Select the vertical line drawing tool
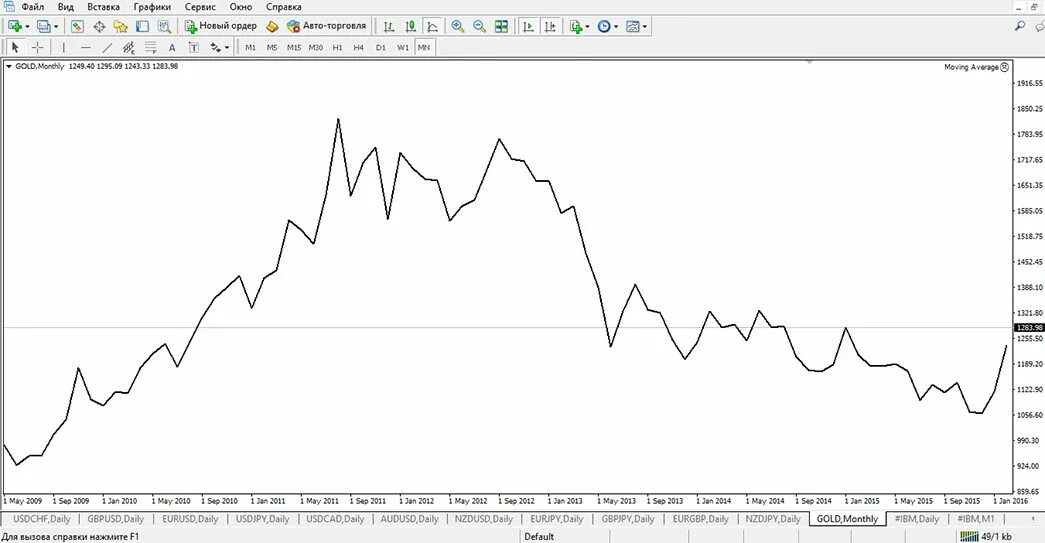The image size is (1045, 543). 63,47
